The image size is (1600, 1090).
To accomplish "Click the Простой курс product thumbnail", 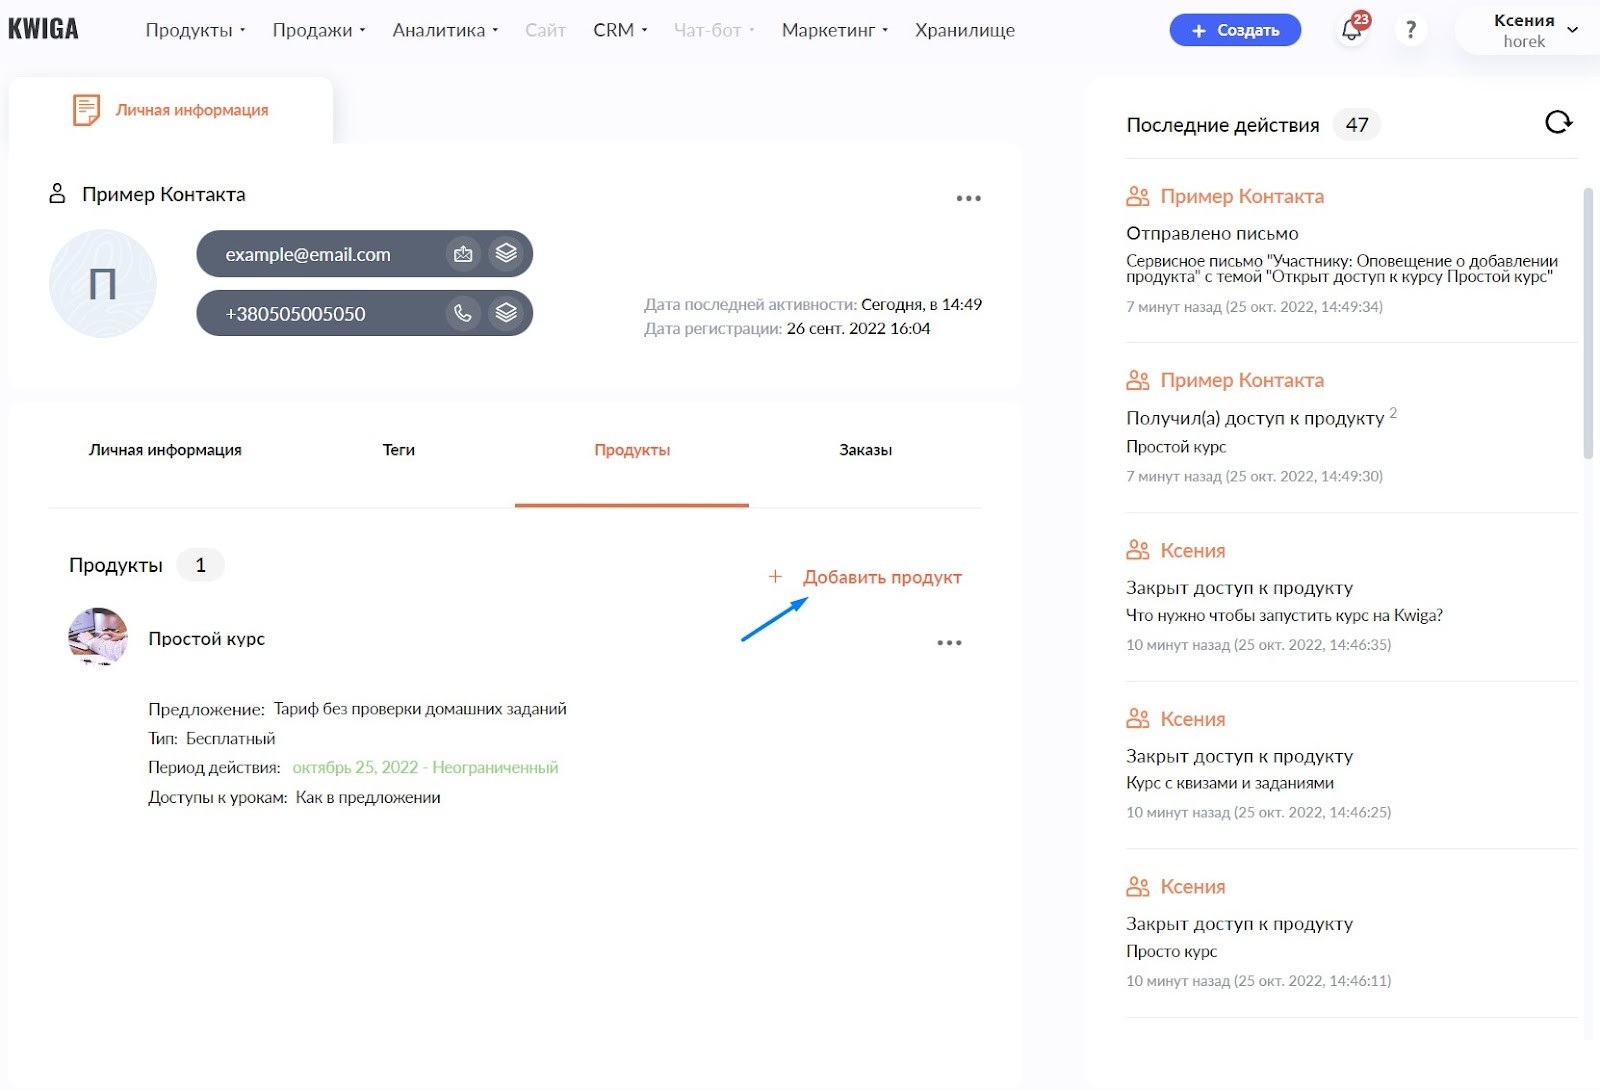I will (98, 637).
